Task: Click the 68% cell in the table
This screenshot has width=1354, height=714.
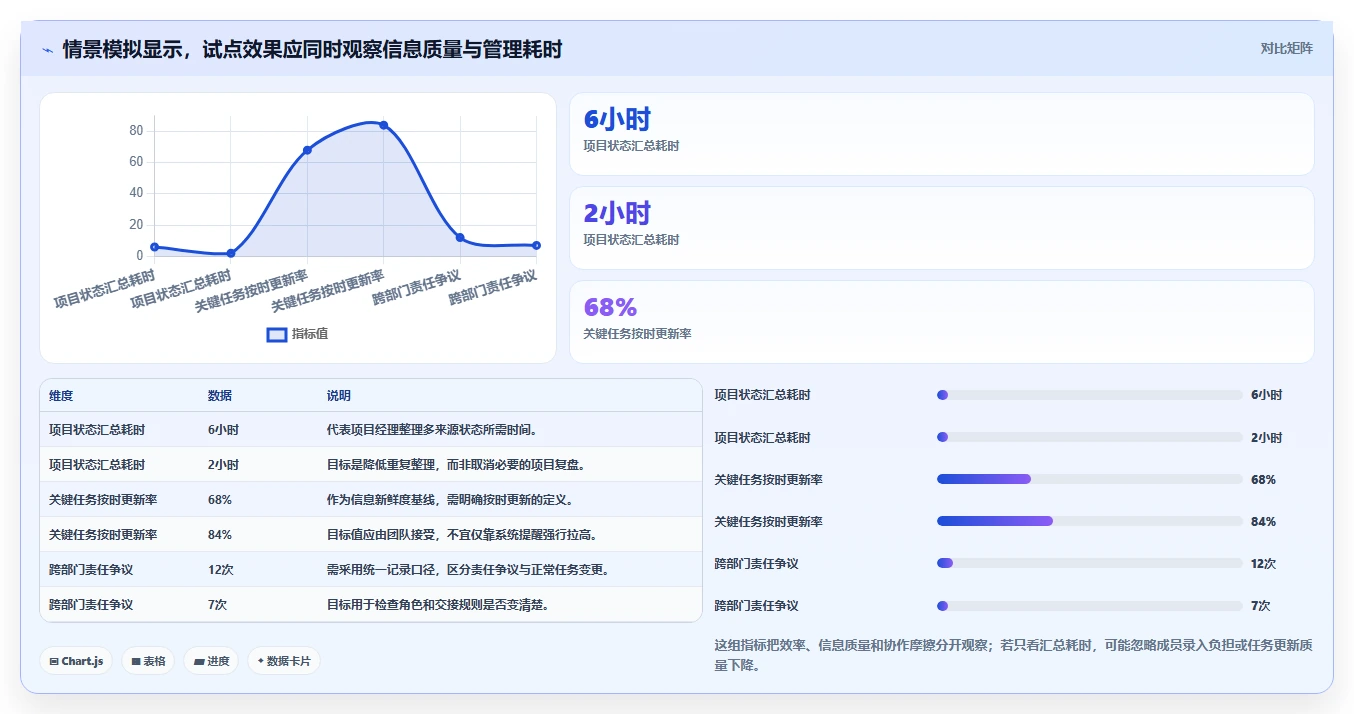Action: click(x=220, y=500)
